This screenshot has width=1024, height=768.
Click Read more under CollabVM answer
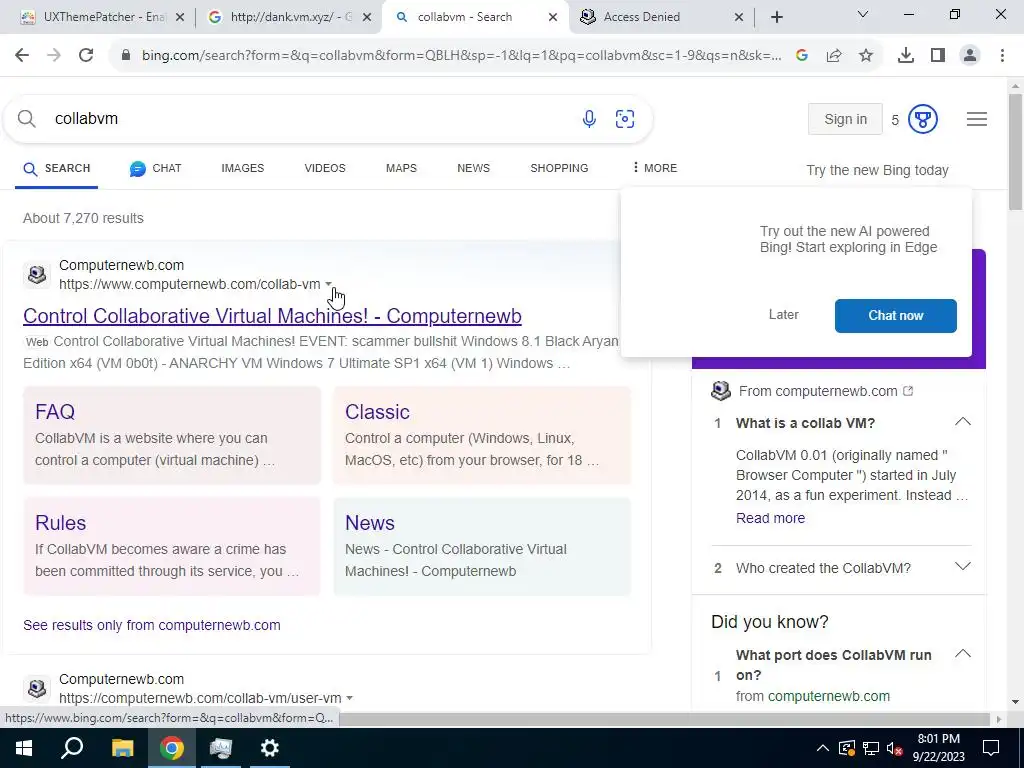771,518
